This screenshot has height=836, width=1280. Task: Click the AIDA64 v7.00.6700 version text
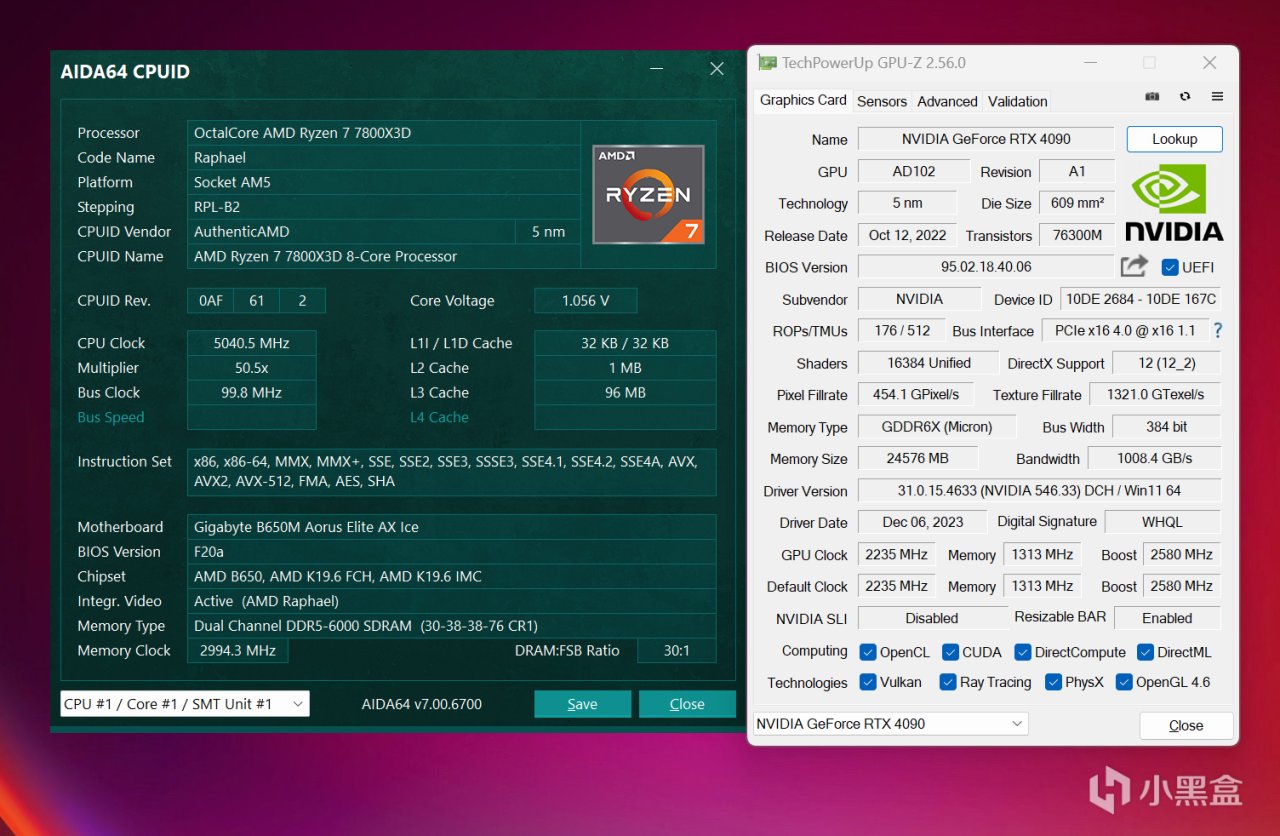pos(422,704)
